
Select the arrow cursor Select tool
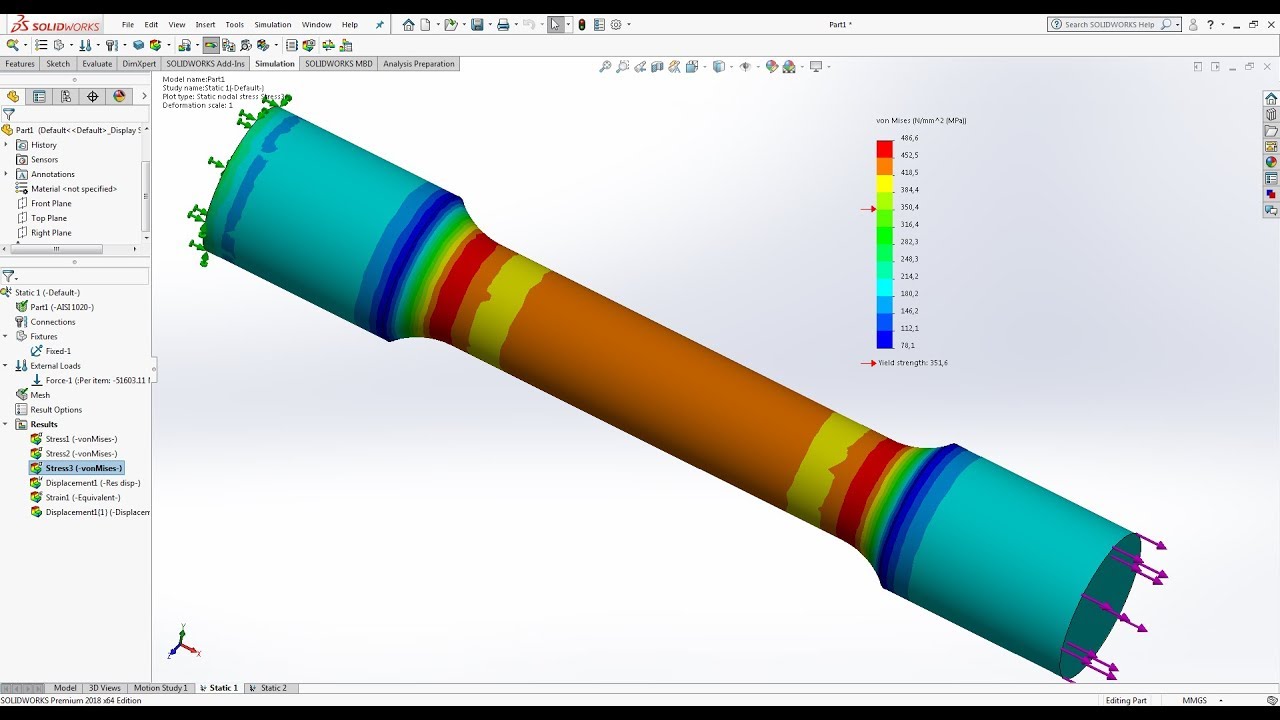(x=555, y=24)
